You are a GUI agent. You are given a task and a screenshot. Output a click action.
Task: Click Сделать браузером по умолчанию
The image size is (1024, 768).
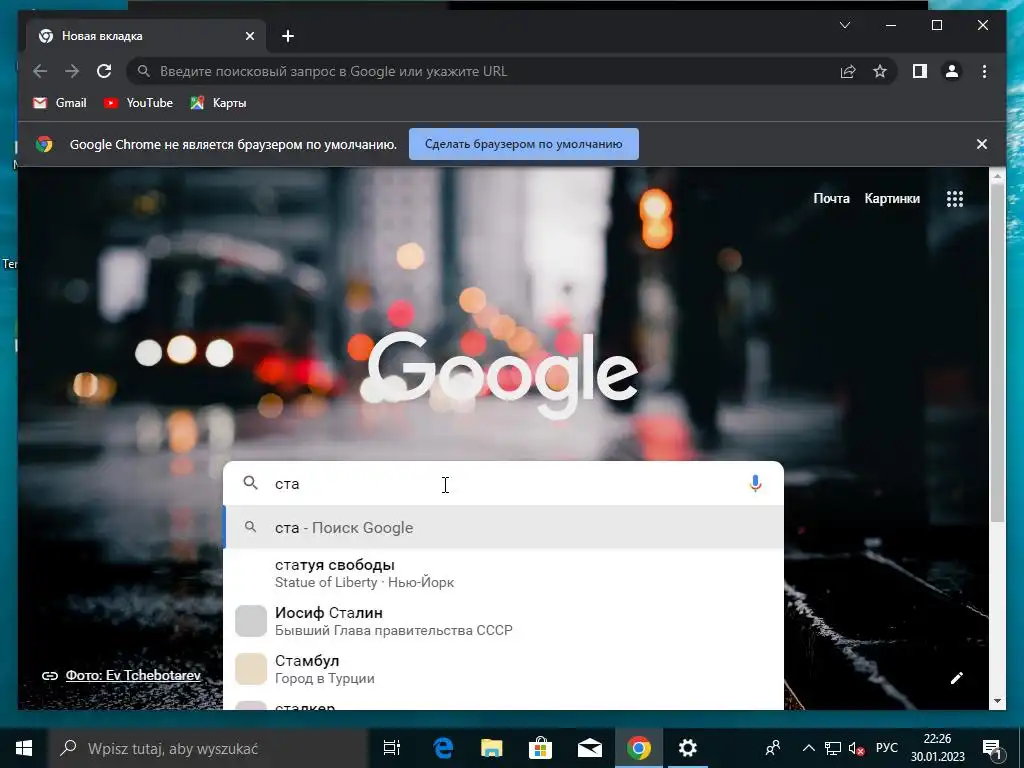(x=524, y=144)
